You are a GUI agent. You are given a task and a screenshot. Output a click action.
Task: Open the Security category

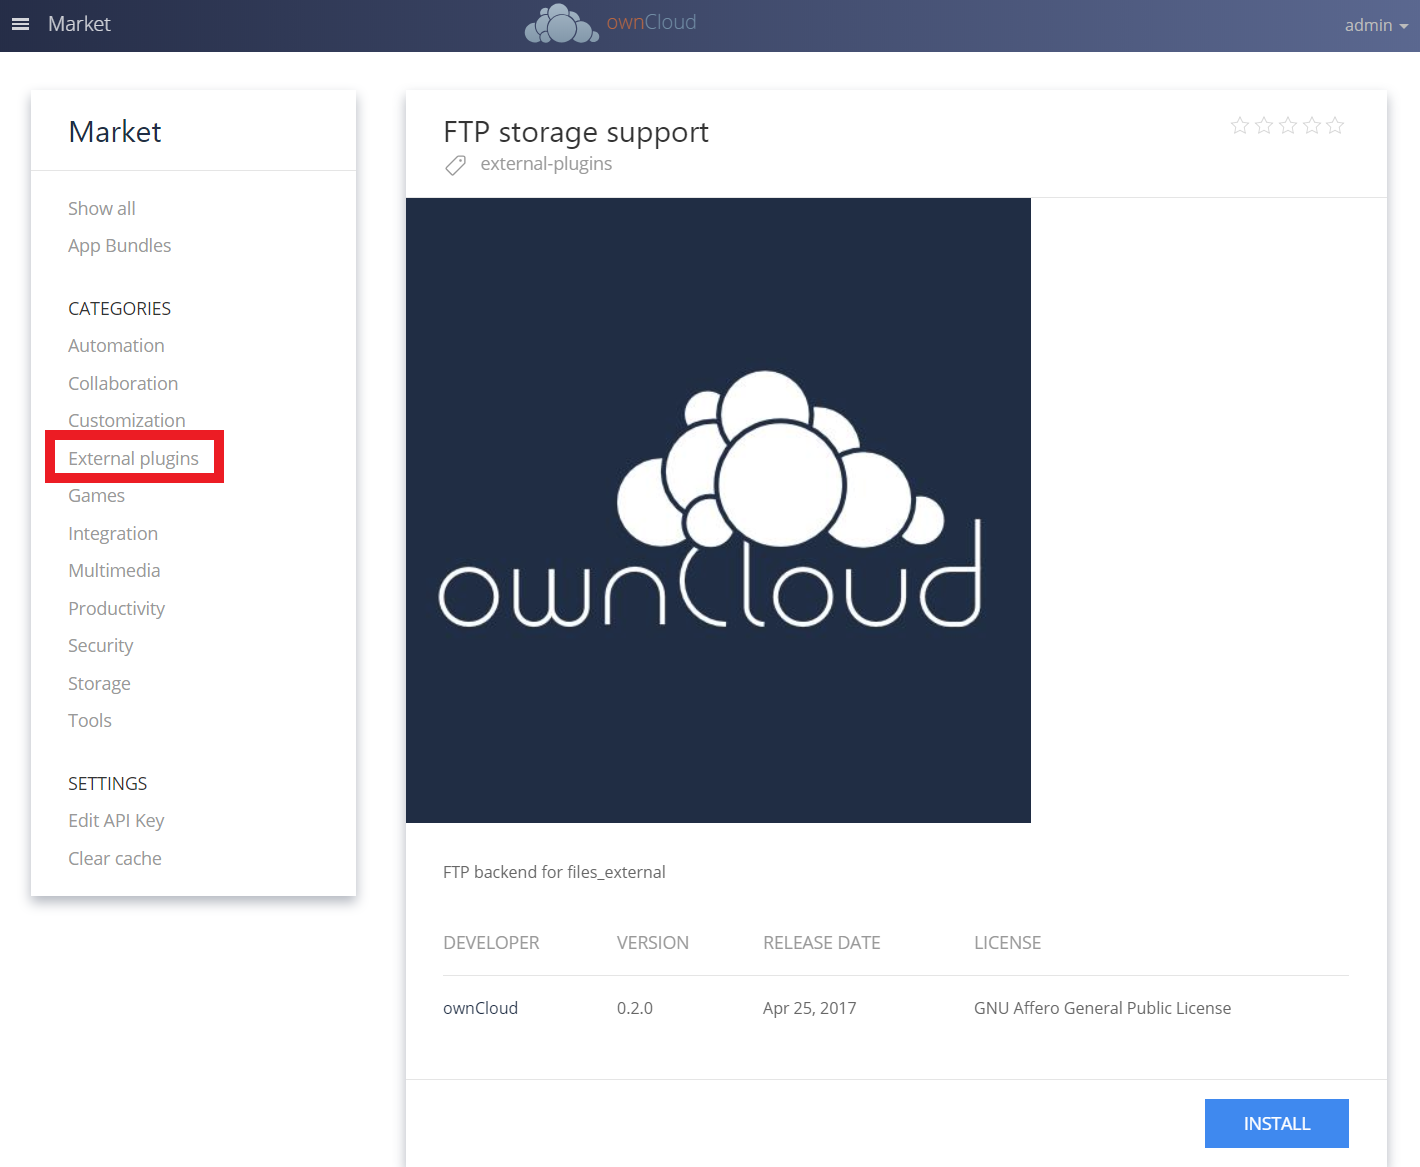100,645
